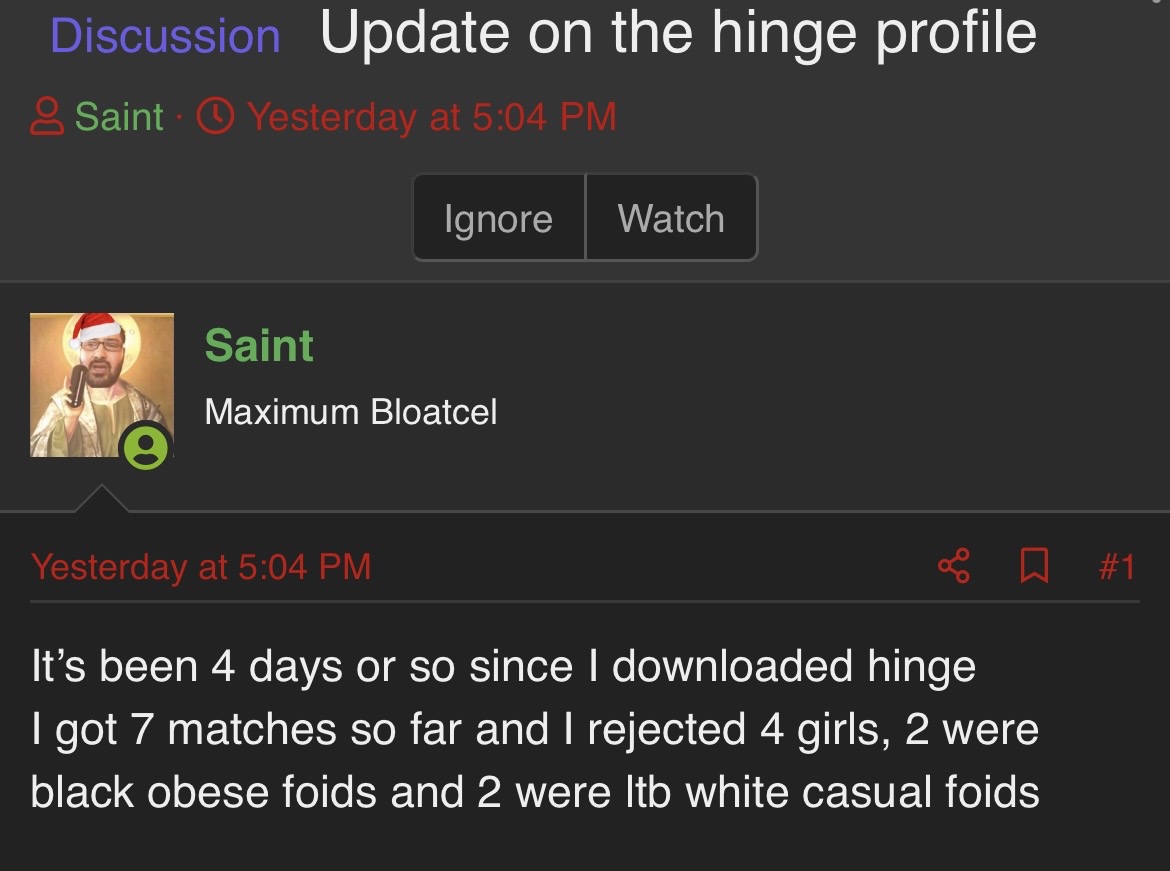Bookmark the post using the bookmark icon

[x=1033, y=567]
